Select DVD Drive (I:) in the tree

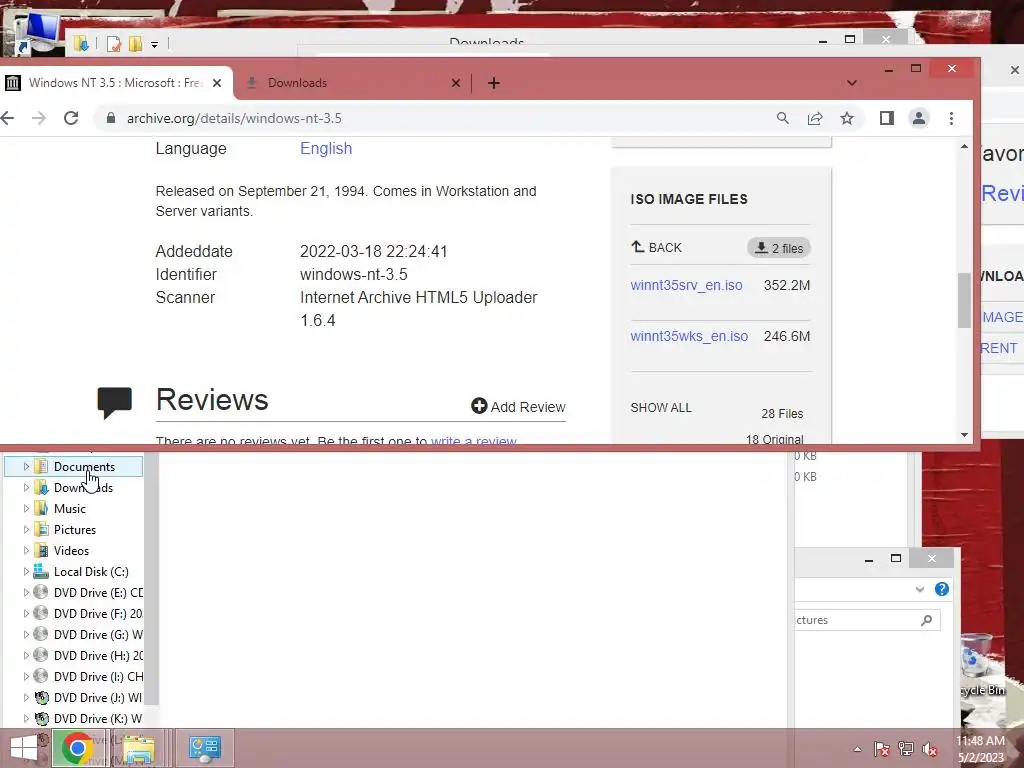98,676
